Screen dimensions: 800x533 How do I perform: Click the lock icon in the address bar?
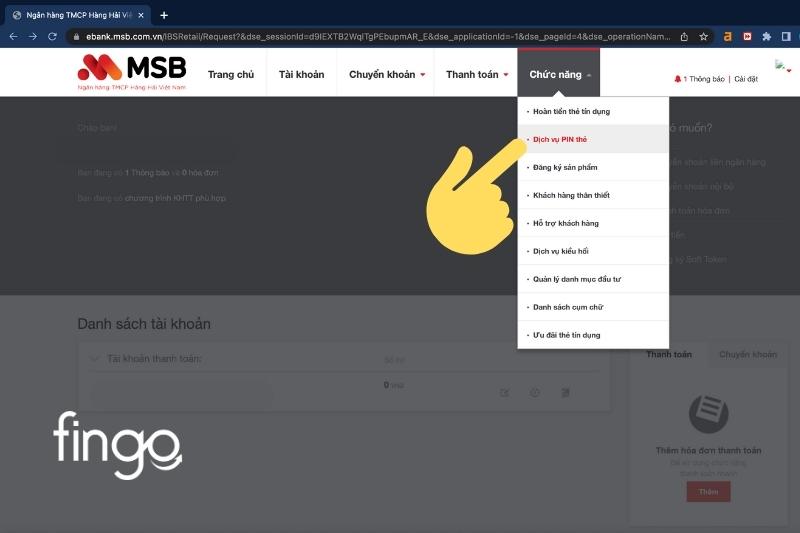(77, 37)
